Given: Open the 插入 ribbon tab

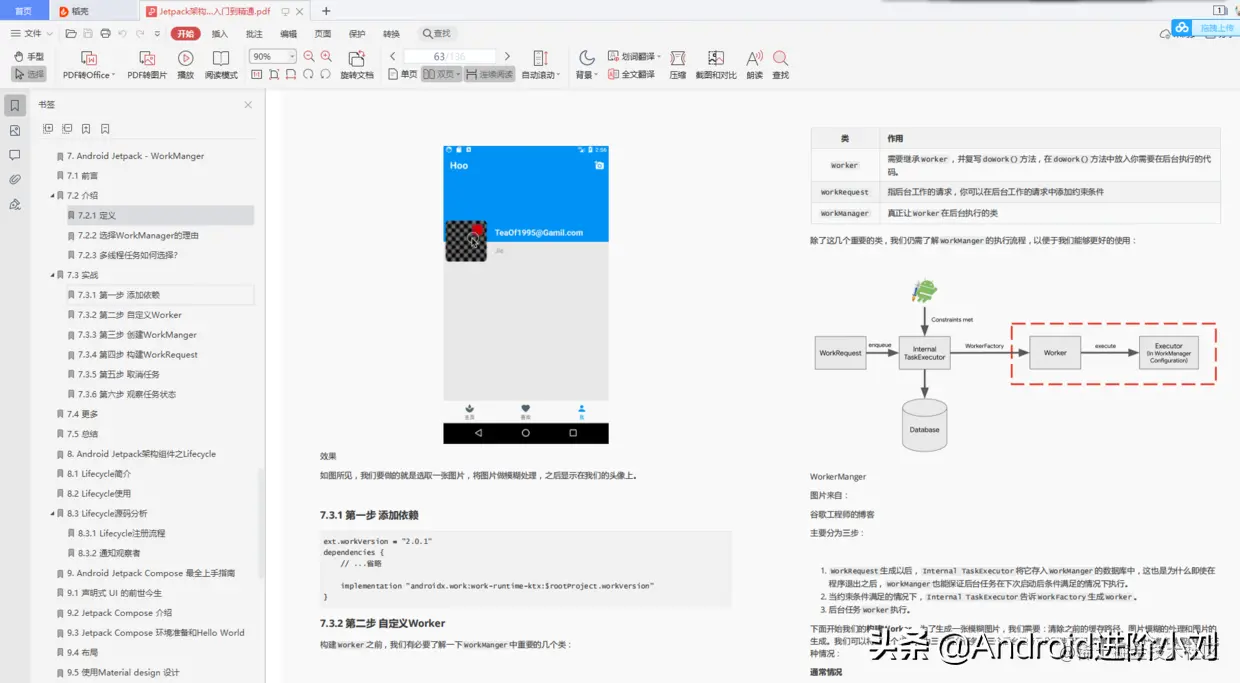Looking at the screenshot, I should point(220,34).
